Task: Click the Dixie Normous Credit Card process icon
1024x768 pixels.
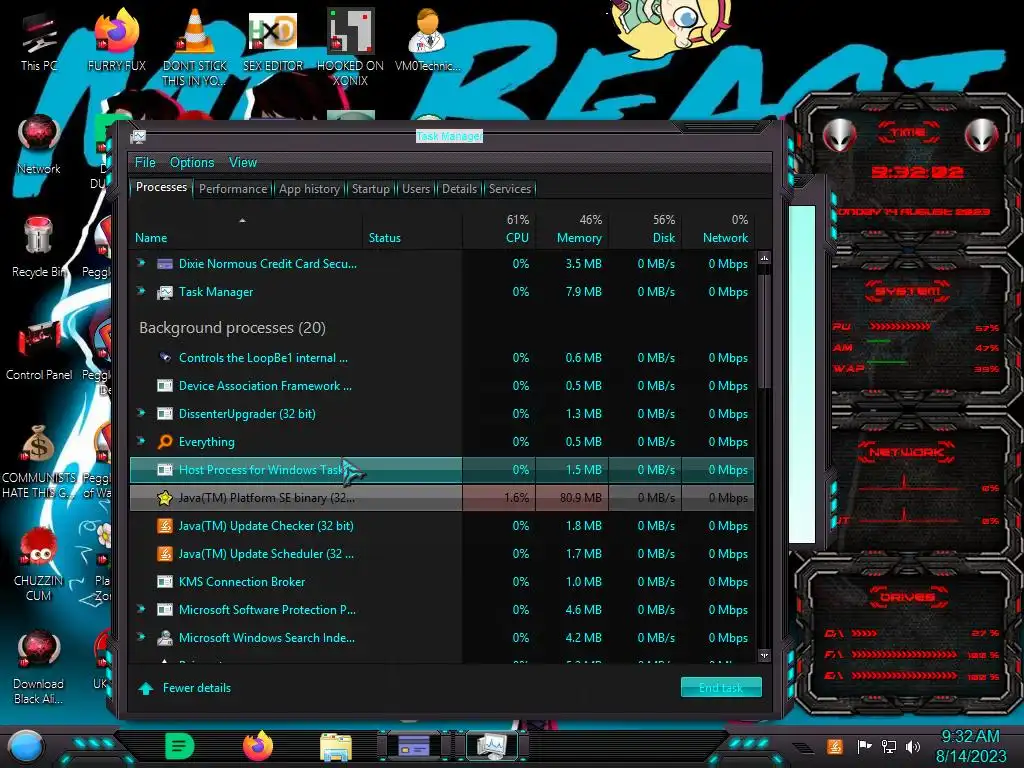Action: [165, 264]
